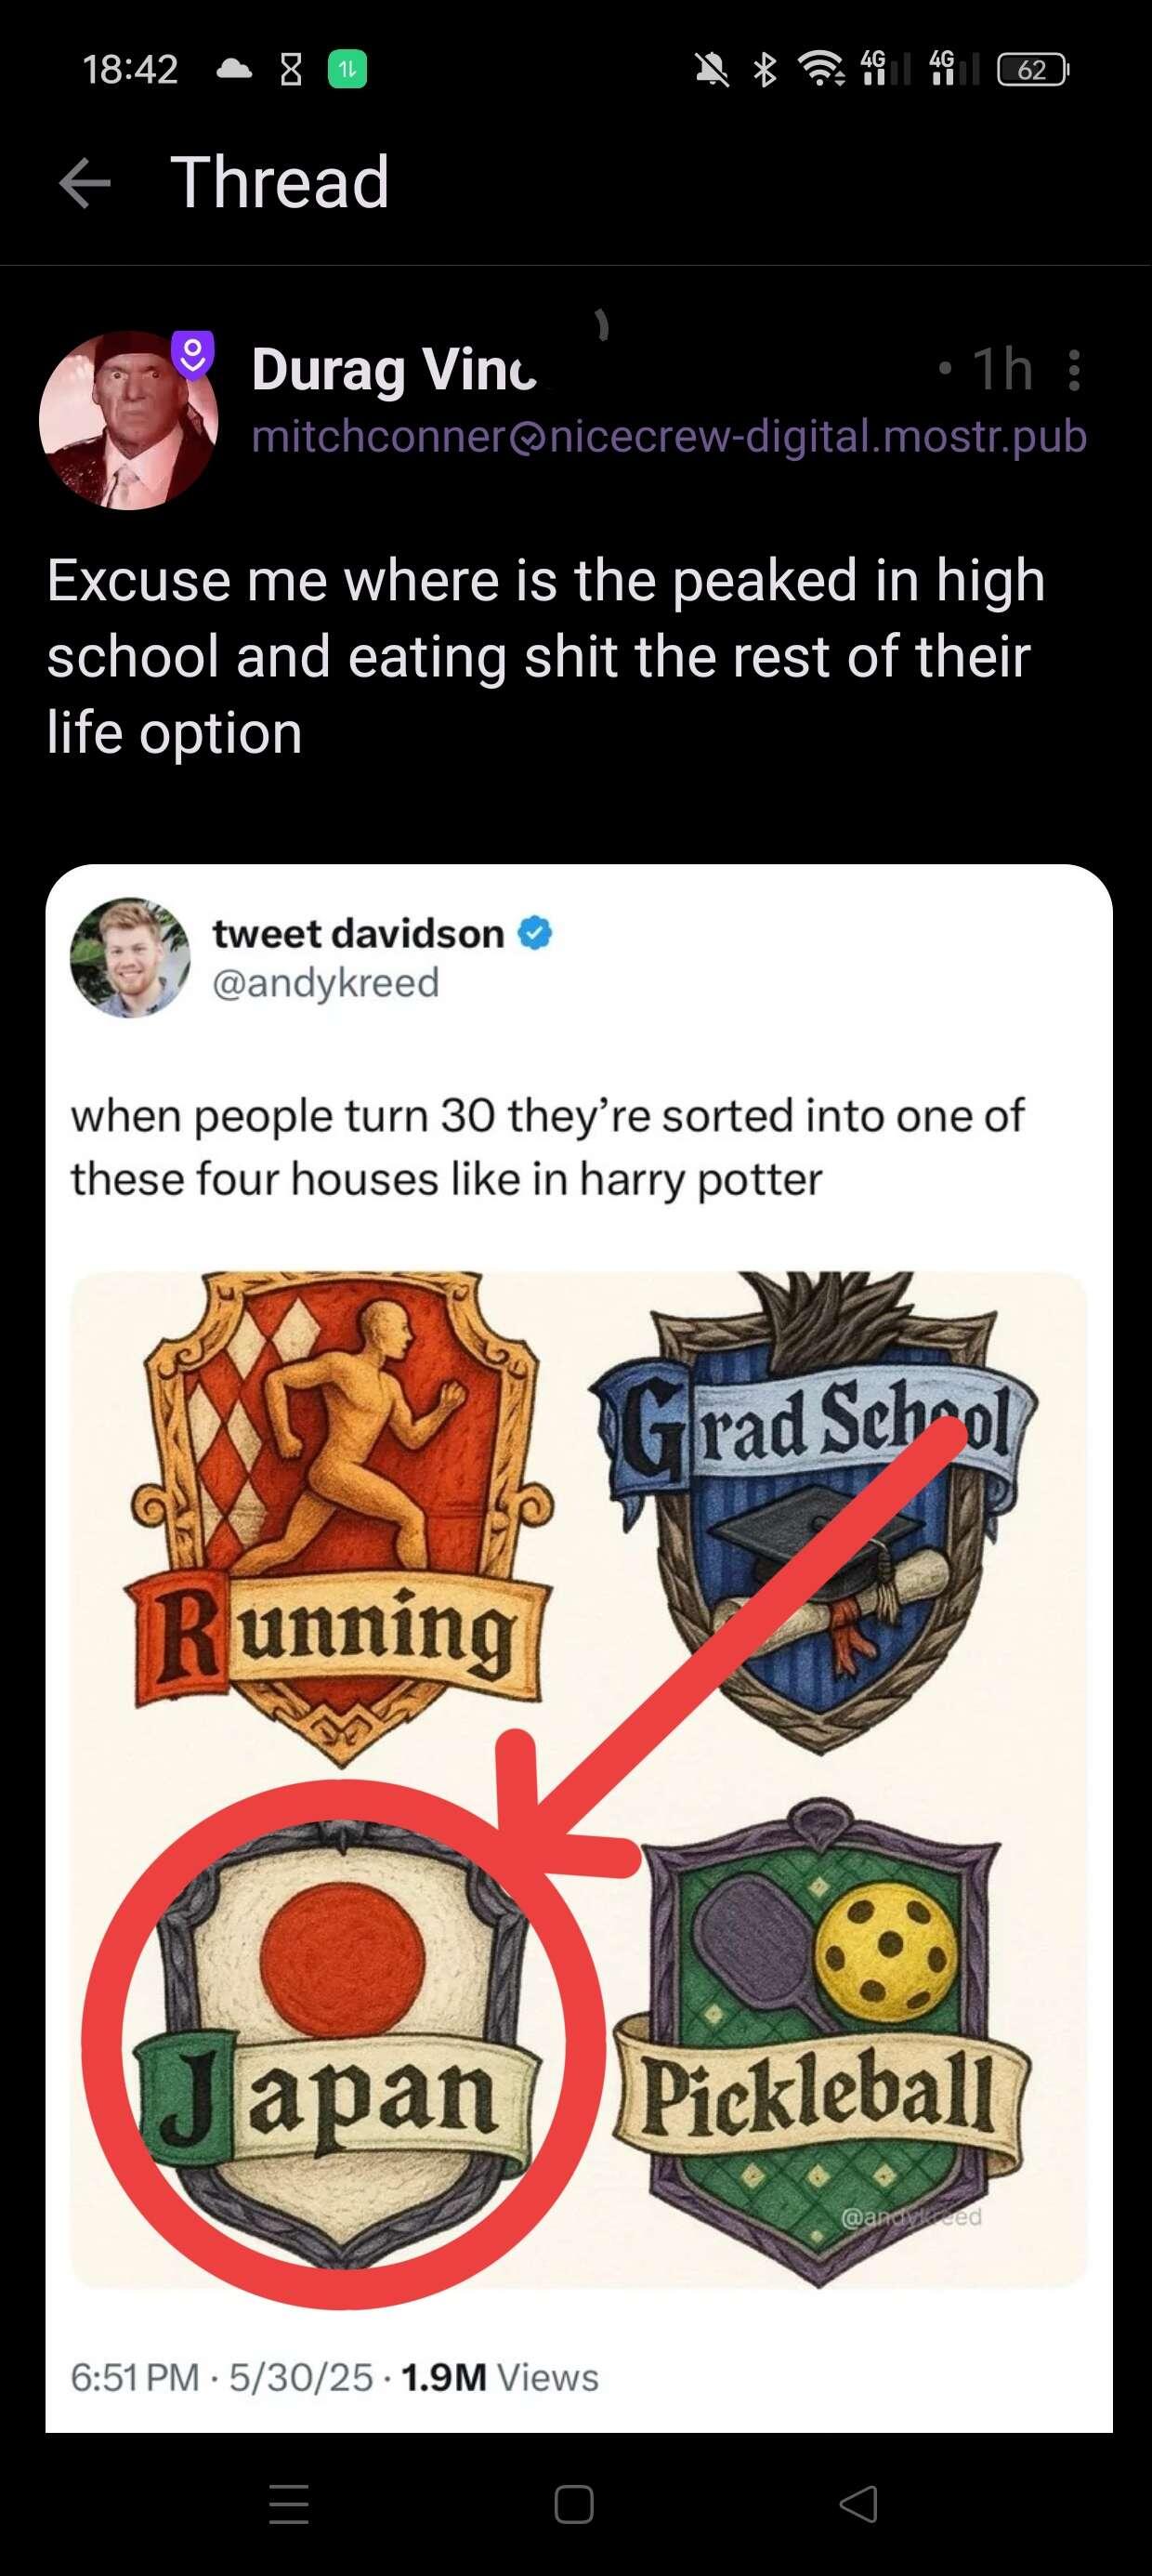
Task: Tap the muted notification bell status icon
Action: click(712, 70)
